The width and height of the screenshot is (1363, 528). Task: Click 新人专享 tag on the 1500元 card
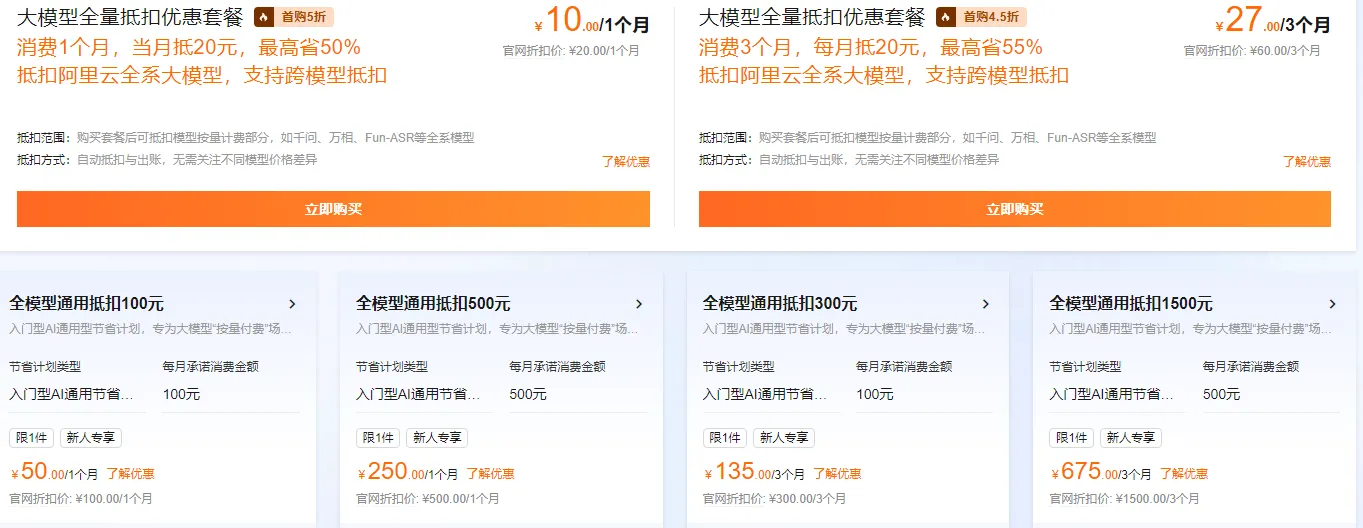click(x=1132, y=438)
